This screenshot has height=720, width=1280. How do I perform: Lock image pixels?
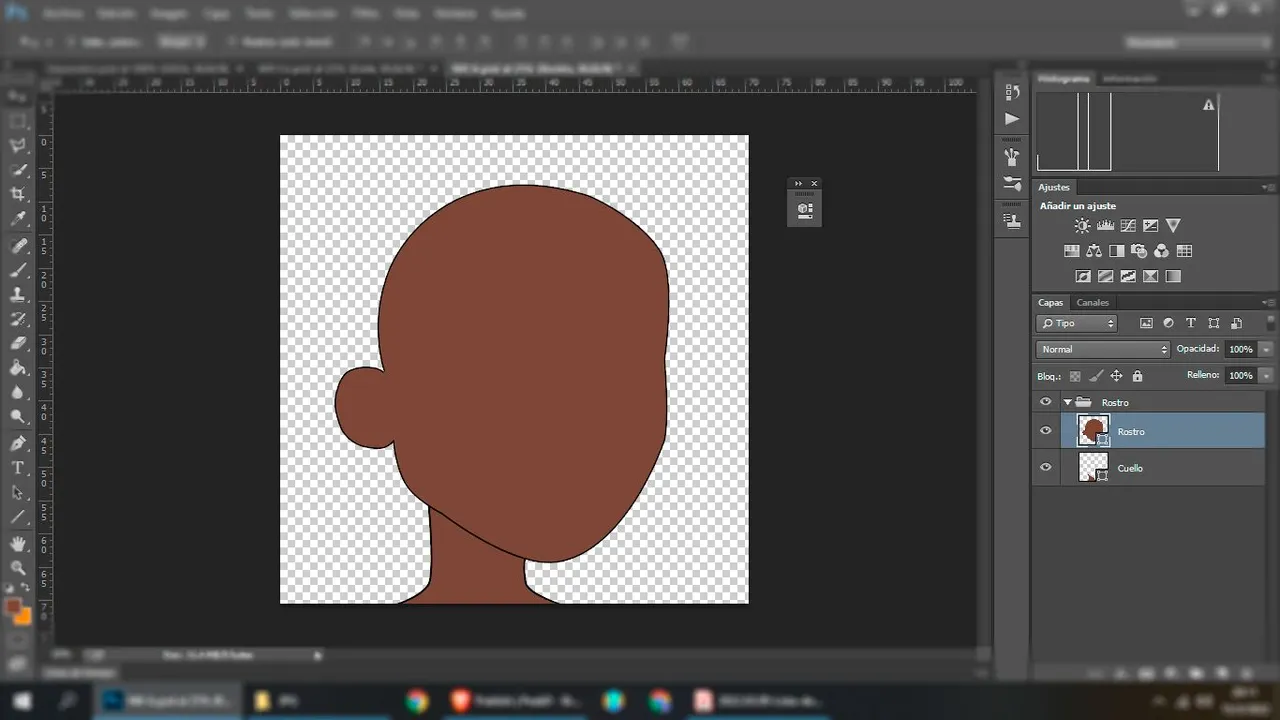click(x=1096, y=376)
